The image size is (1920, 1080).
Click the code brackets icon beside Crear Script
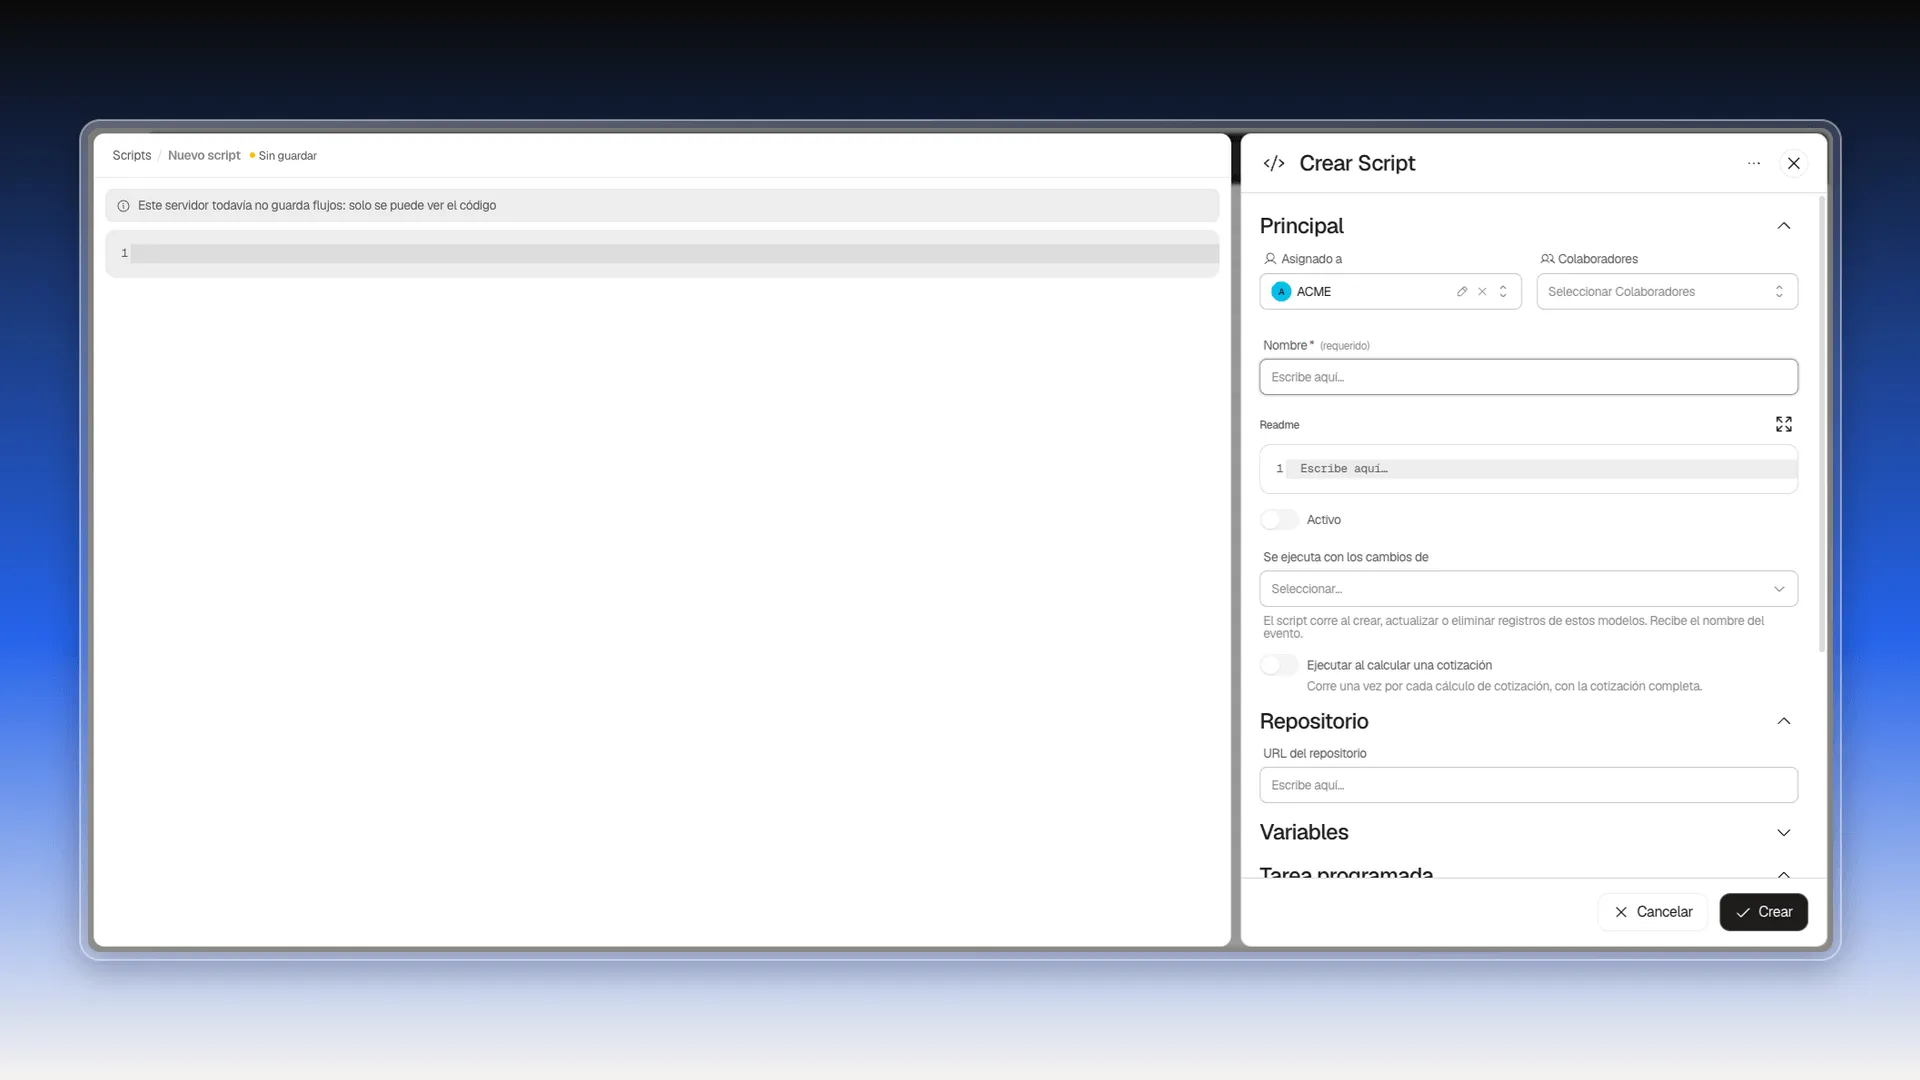1274,163
